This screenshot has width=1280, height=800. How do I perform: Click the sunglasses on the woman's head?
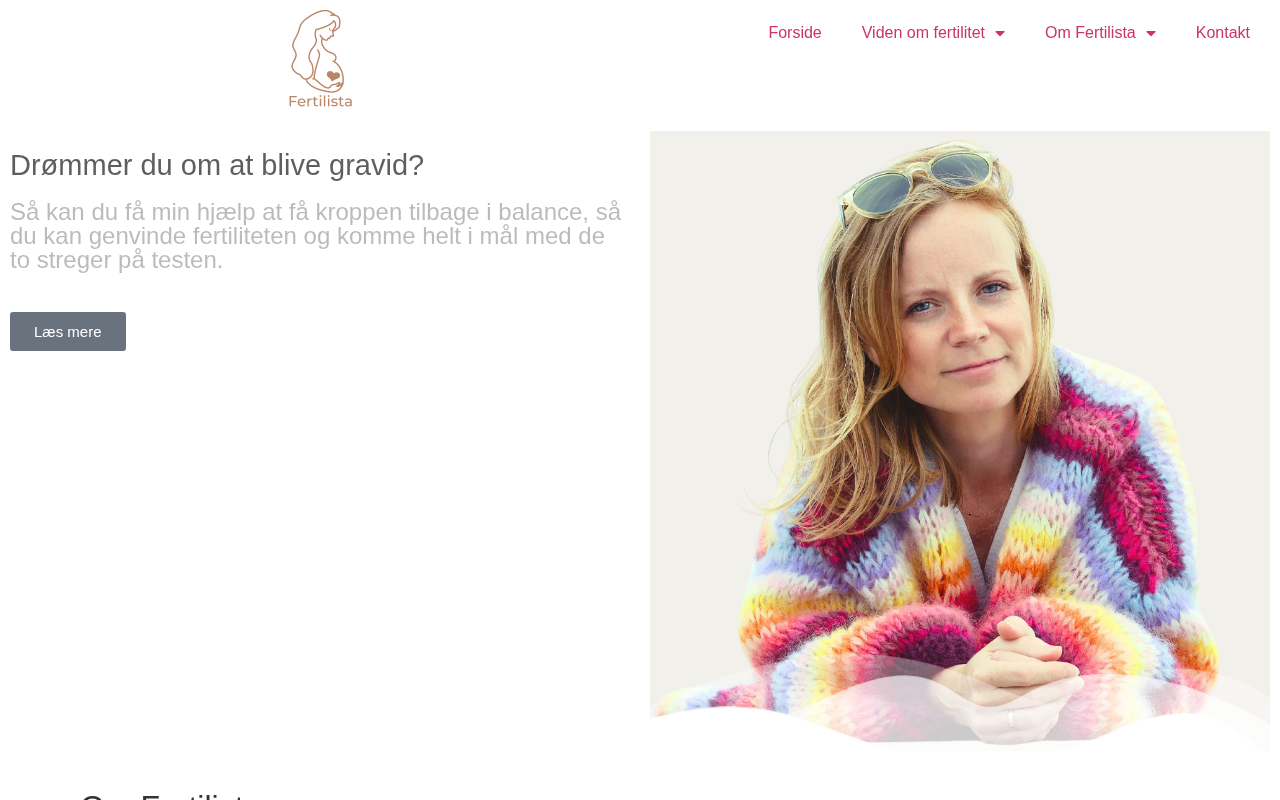(918, 182)
